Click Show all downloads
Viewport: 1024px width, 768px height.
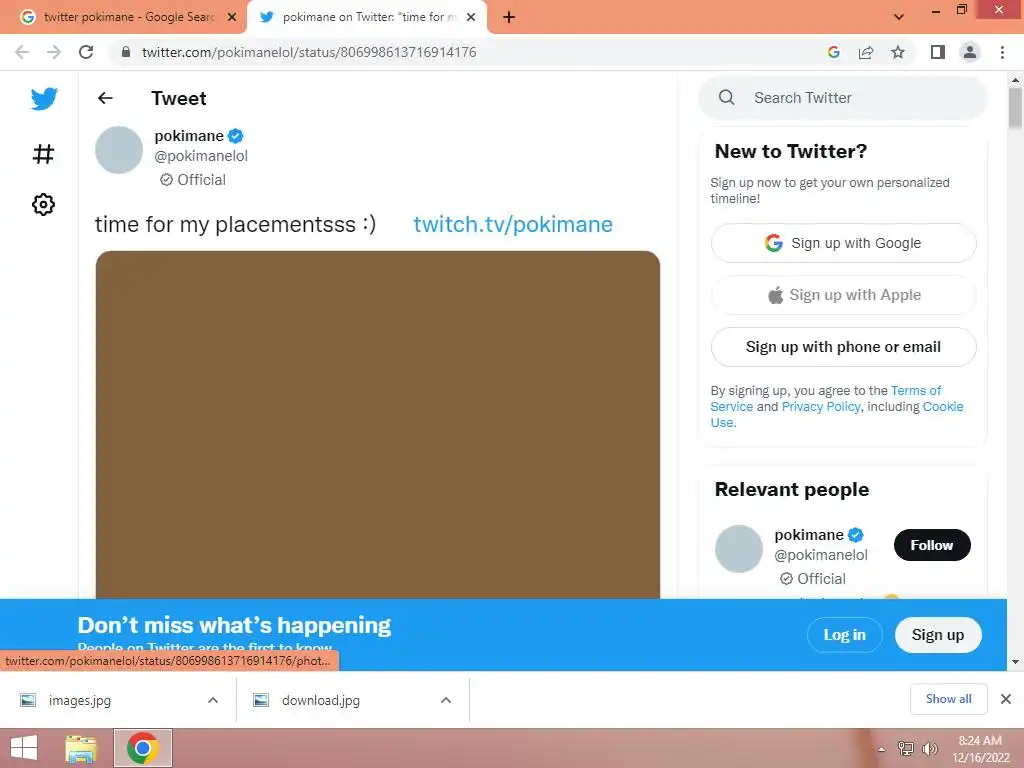tap(948, 699)
